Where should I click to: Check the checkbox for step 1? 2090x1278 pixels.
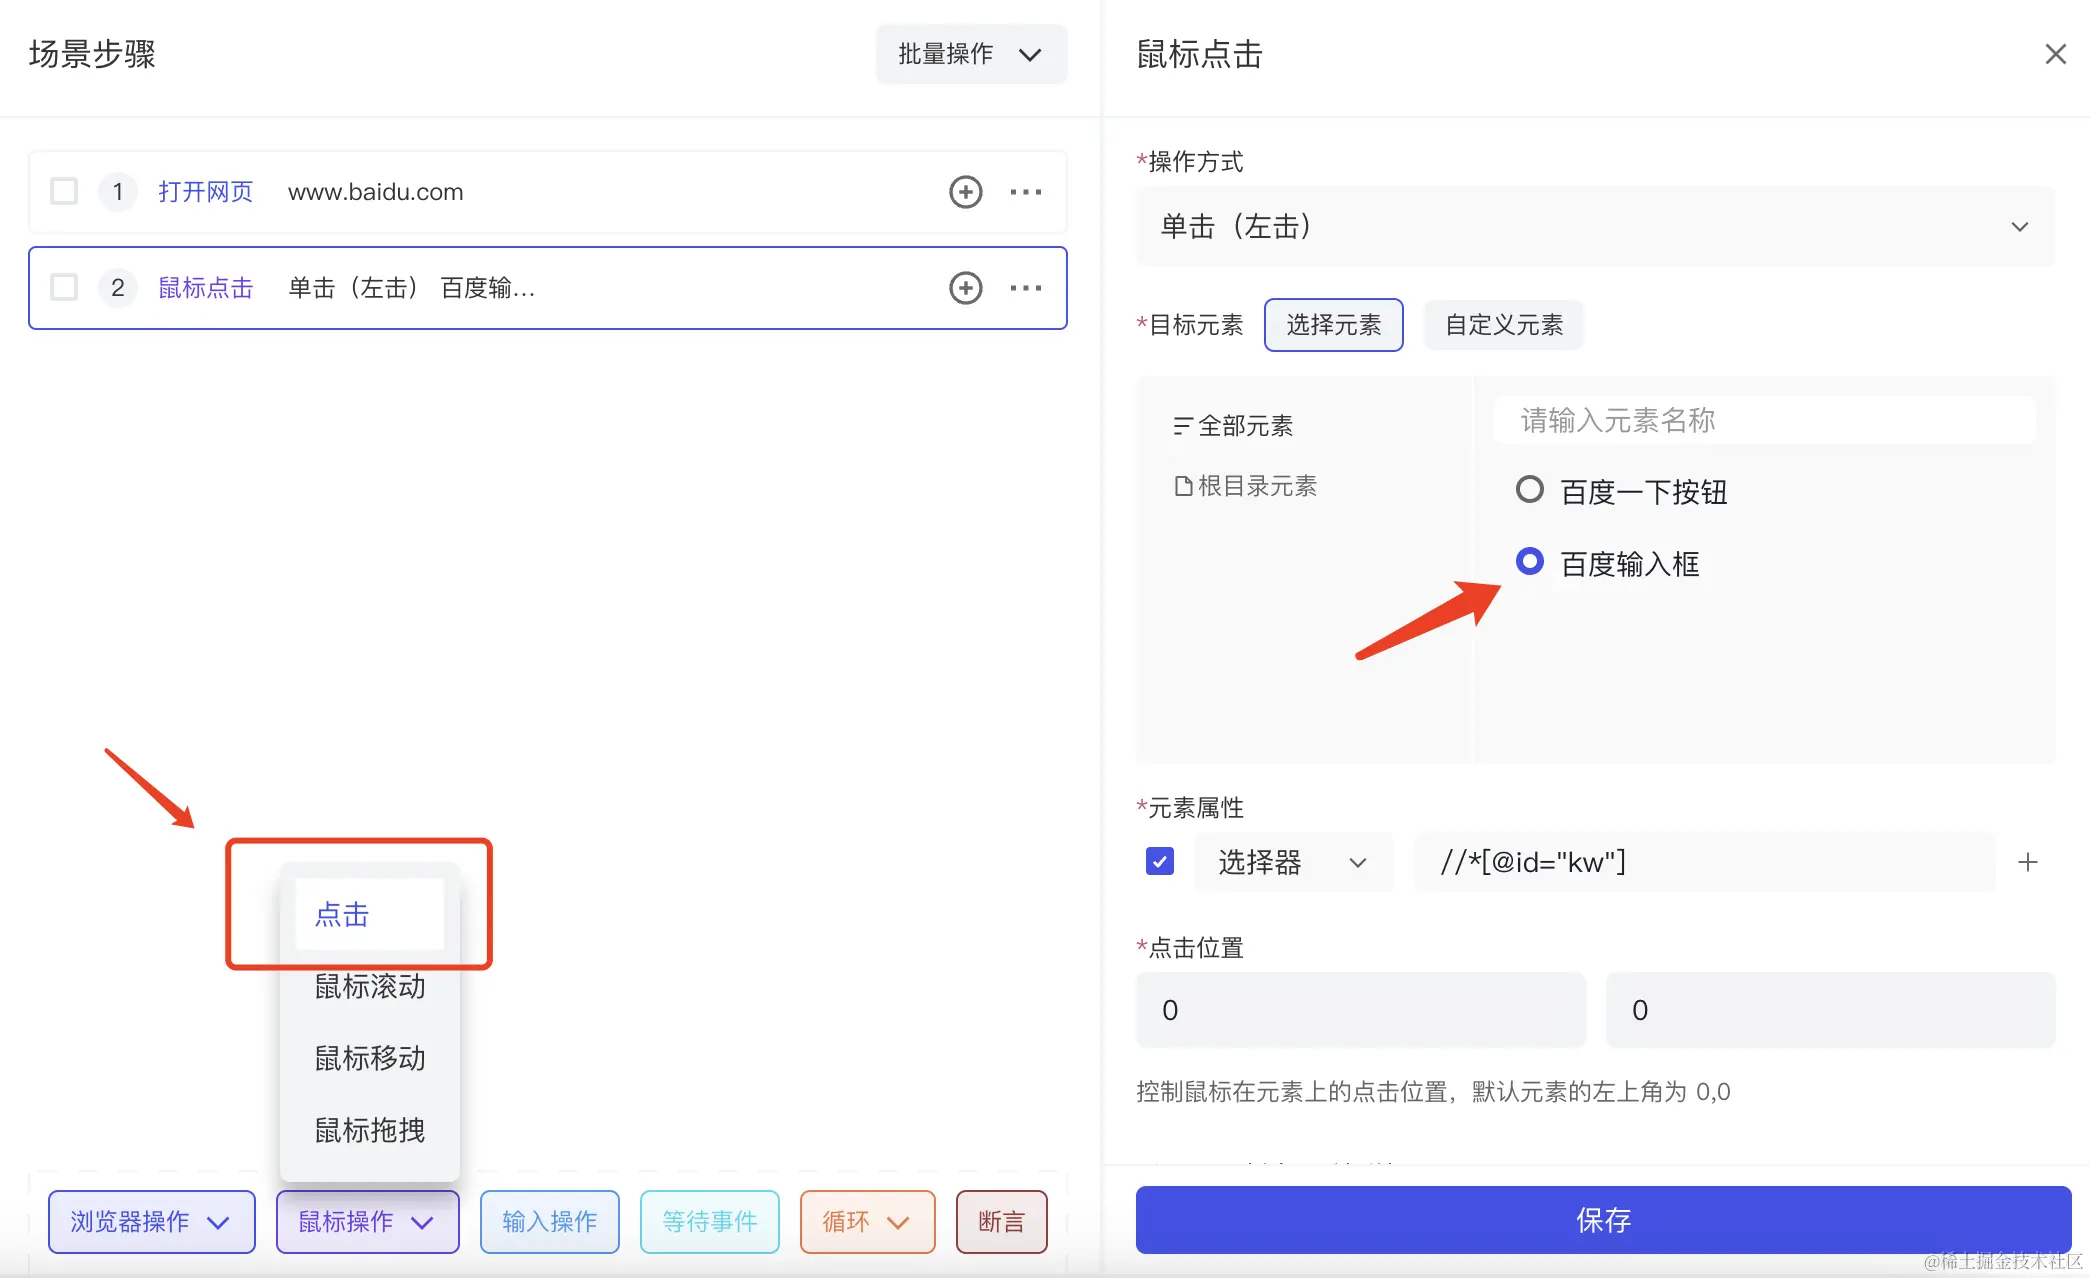(64, 191)
